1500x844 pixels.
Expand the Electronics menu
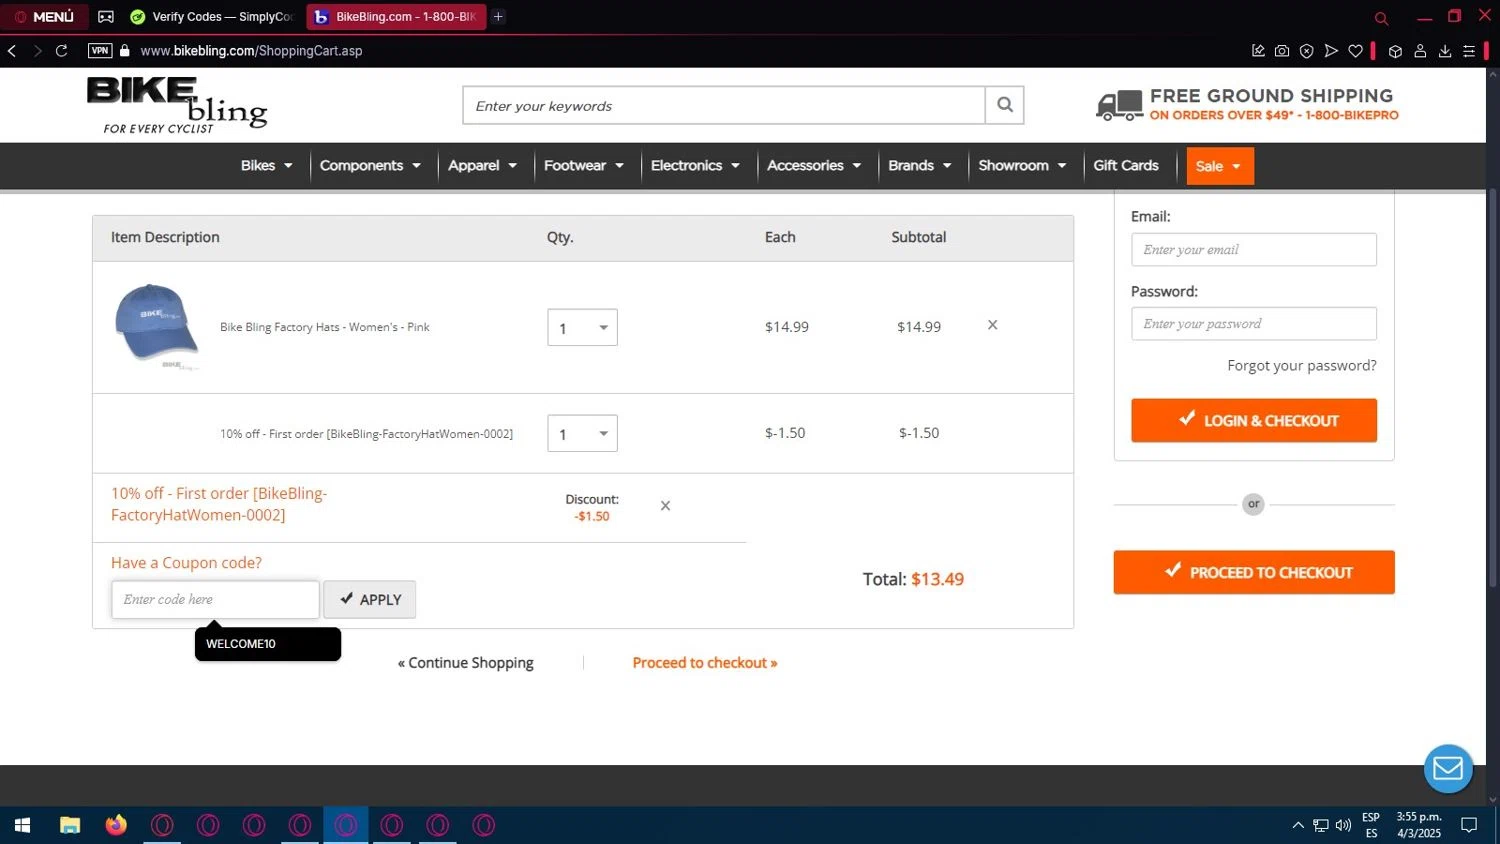(x=695, y=166)
